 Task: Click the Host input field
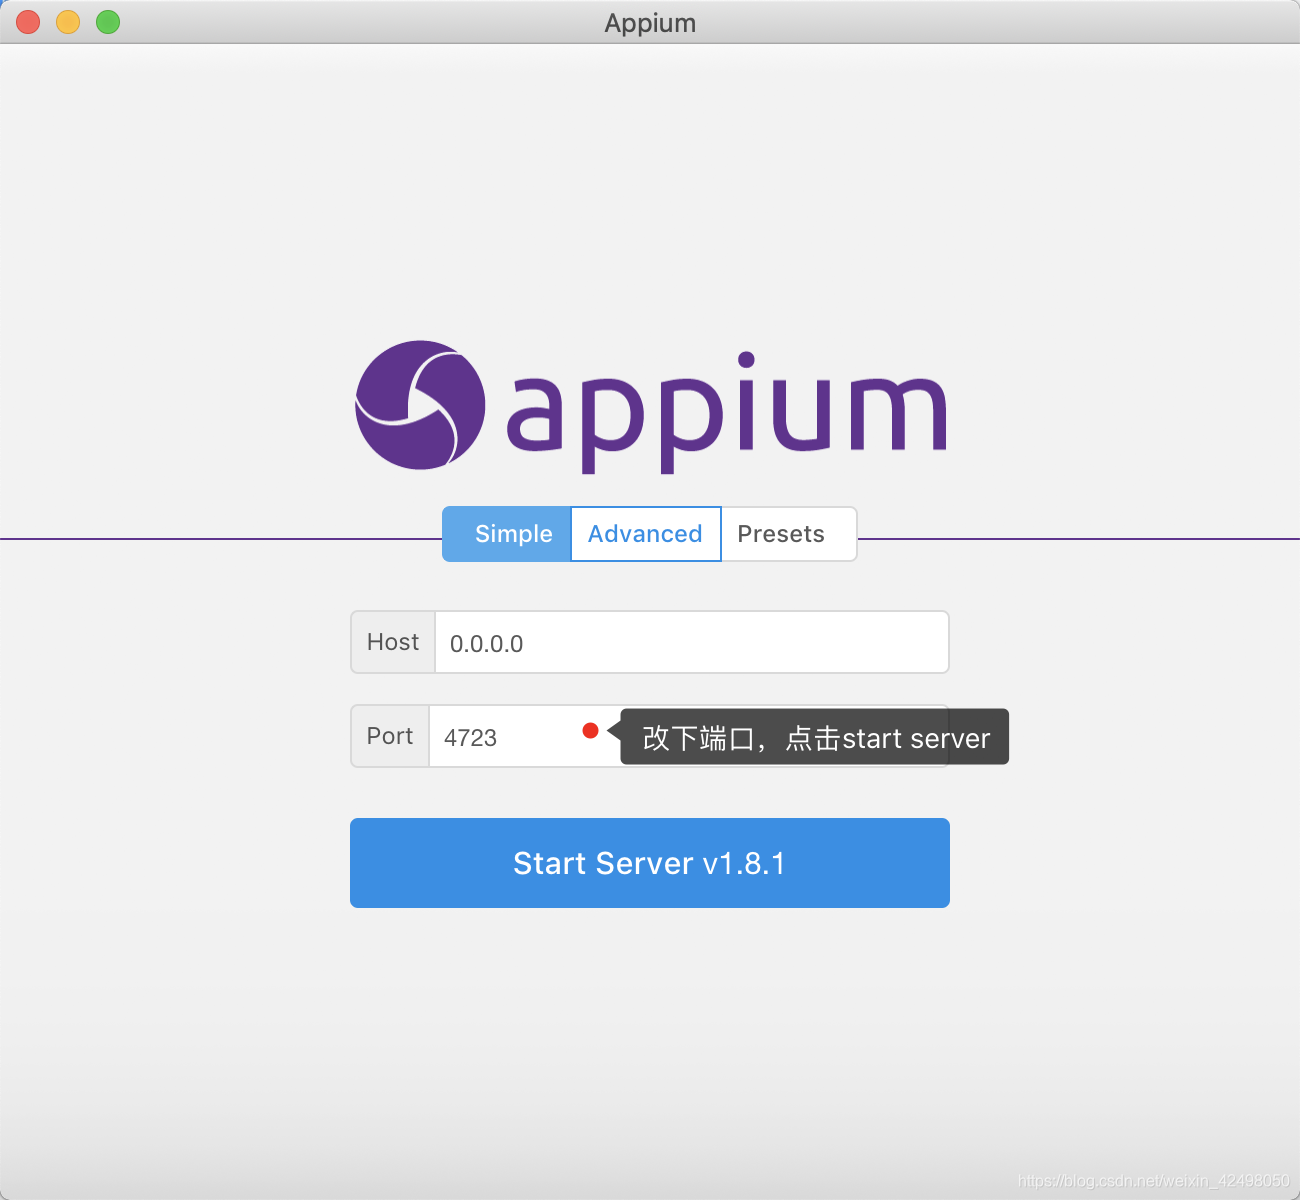691,642
